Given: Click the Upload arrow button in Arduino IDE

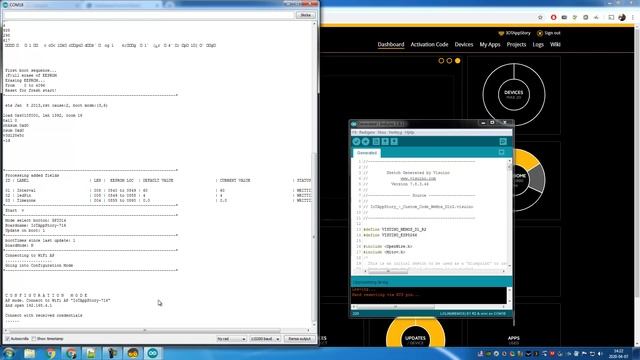Looking at the screenshot, I should tap(366, 142).
